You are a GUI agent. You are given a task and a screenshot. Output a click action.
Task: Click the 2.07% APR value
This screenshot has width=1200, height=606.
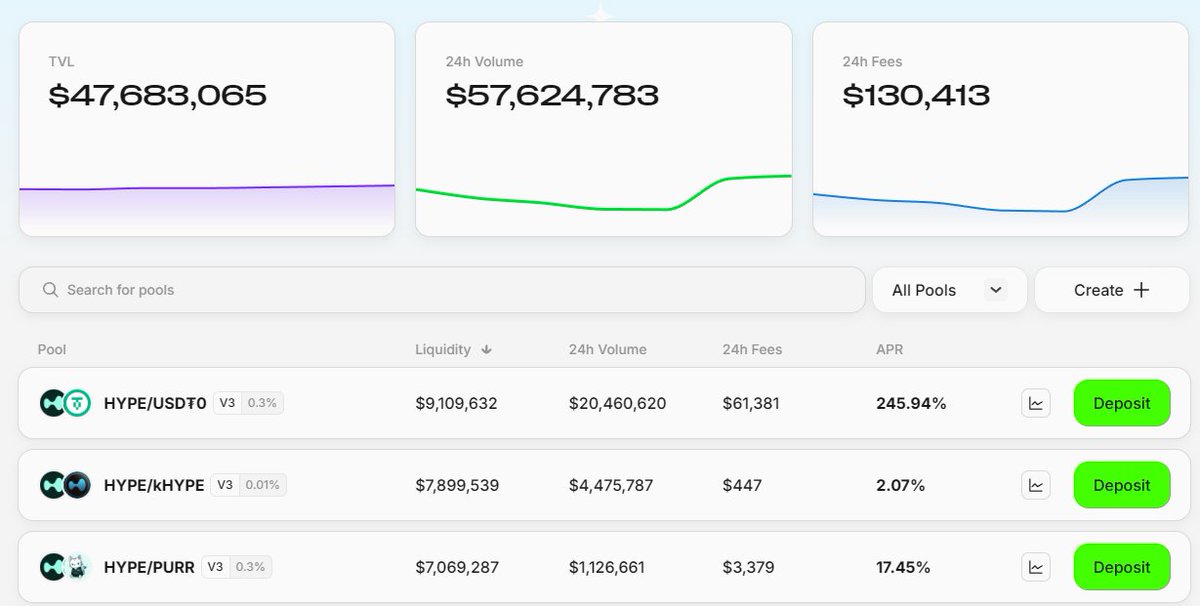[x=900, y=485]
